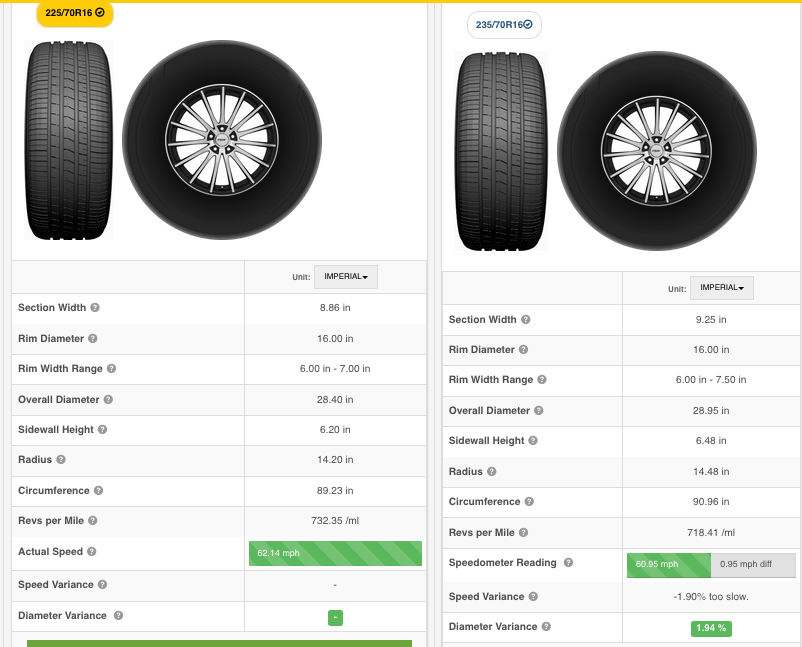The image size is (802, 647).
Task: Click the left tire wheel side-view image
Action: [x=222, y=140]
